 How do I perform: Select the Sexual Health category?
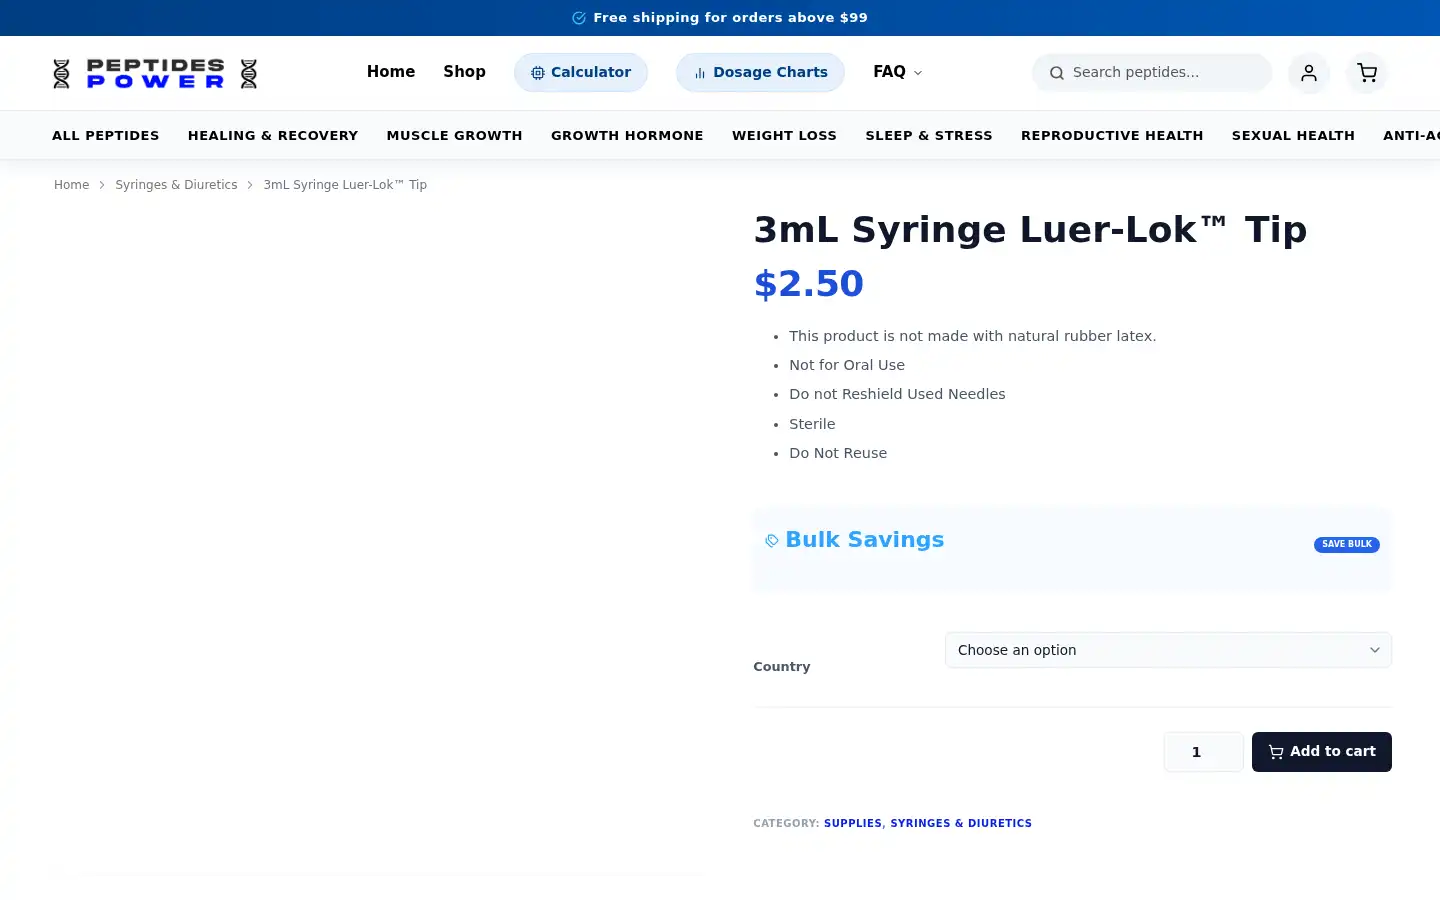click(x=1293, y=136)
